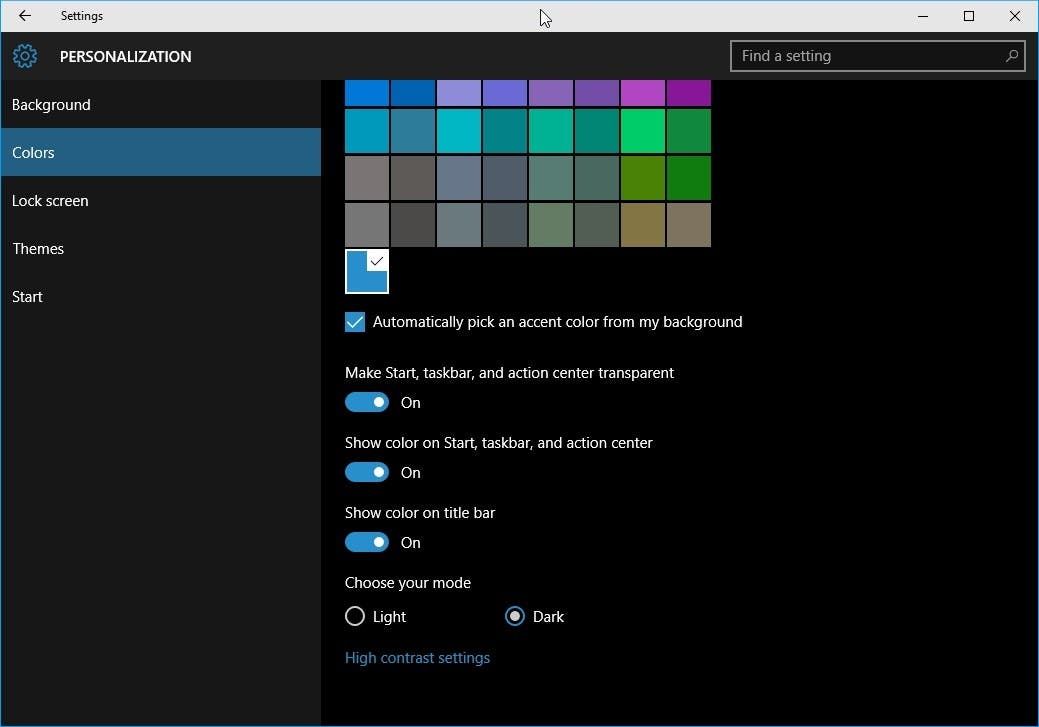The height and width of the screenshot is (727, 1039).
Task: Close the Settings window
Action: coord(1014,16)
